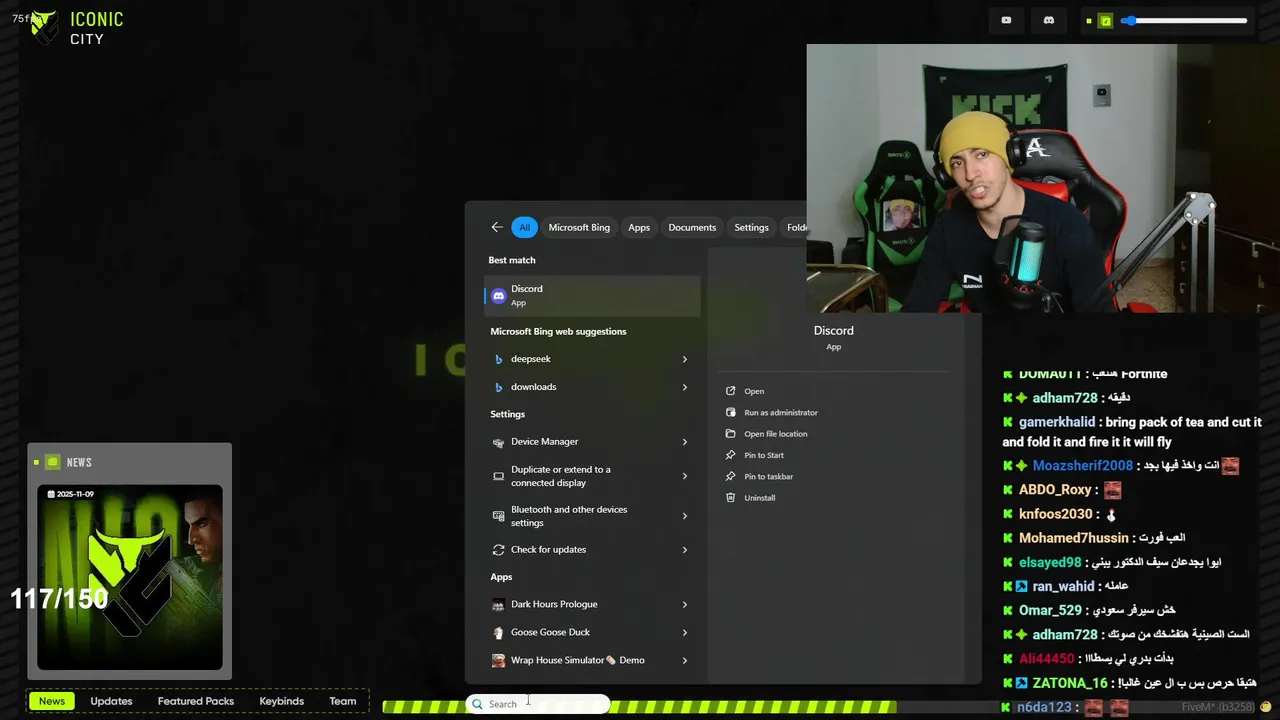Adjust the music volume slider
This screenshot has width=1280, height=720.
point(1184,21)
